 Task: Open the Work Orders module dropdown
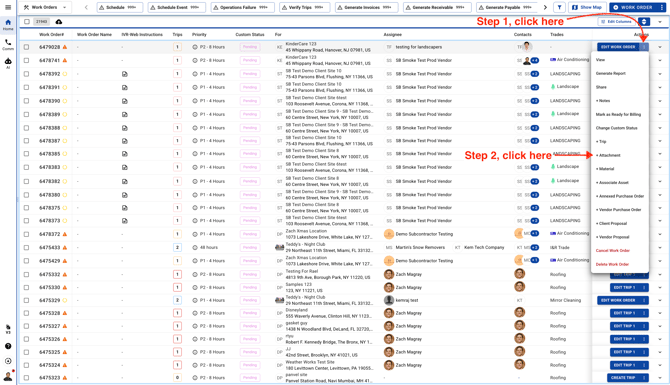point(45,7)
